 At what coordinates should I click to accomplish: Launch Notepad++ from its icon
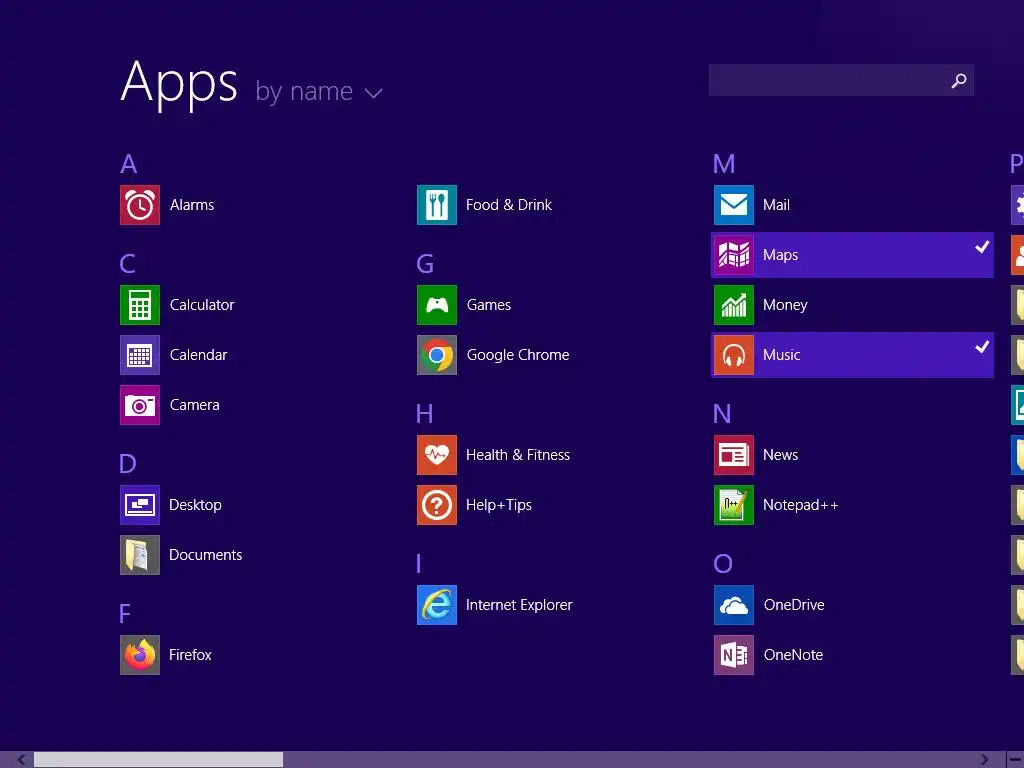pos(734,505)
